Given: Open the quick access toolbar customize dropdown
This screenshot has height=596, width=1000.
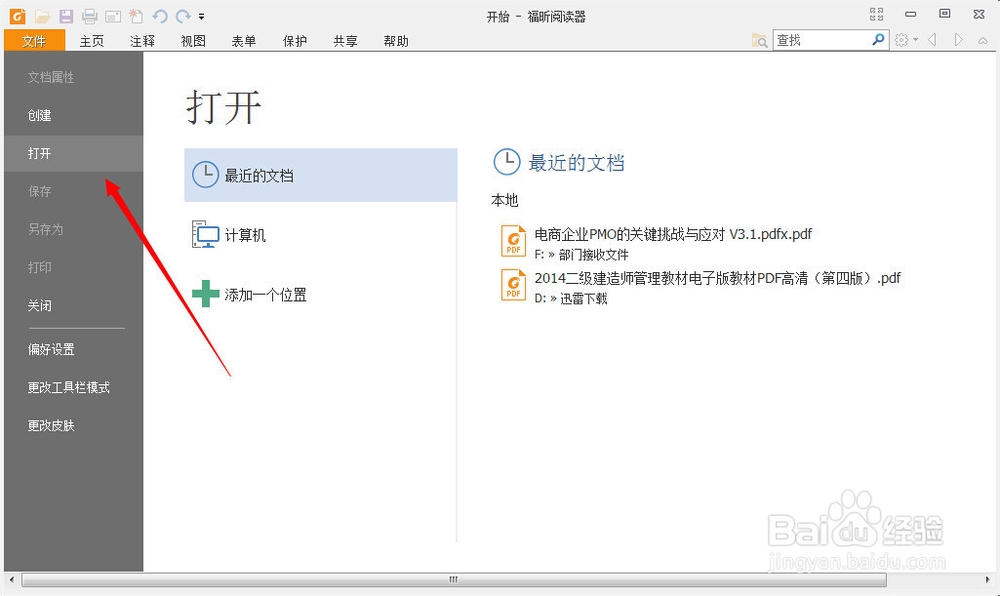Looking at the screenshot, I should (x=202, y=16).
